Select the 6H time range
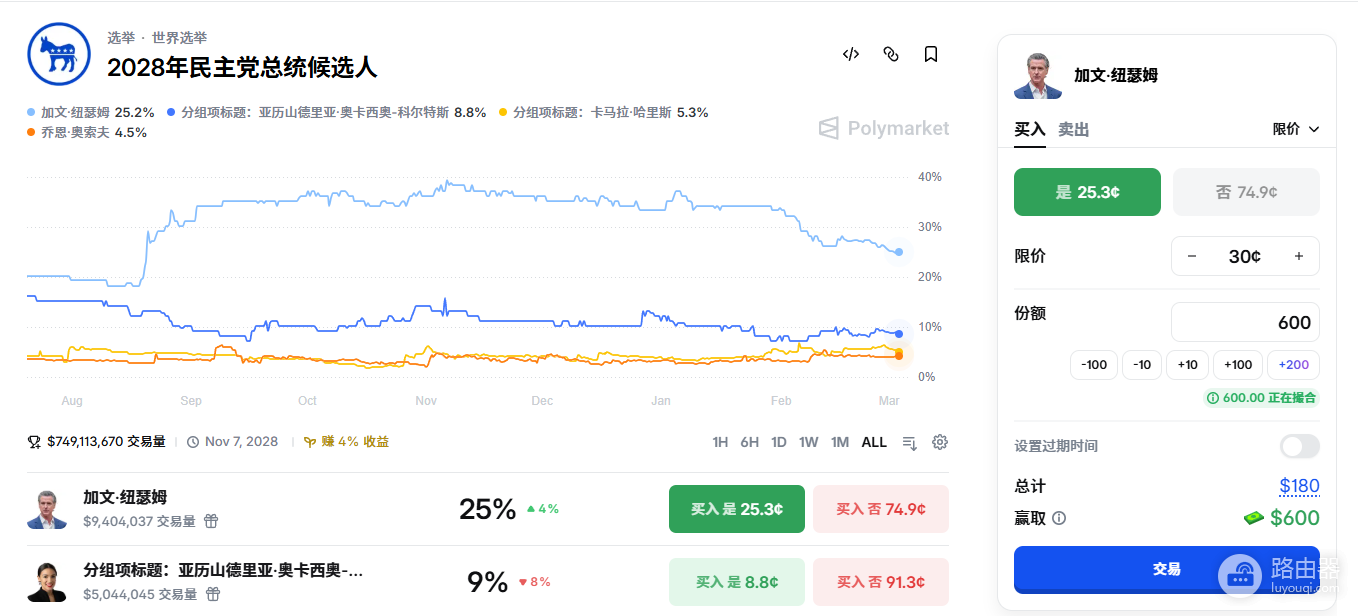This screenshot has width=1358, height=616. click(x=749, y=442)
